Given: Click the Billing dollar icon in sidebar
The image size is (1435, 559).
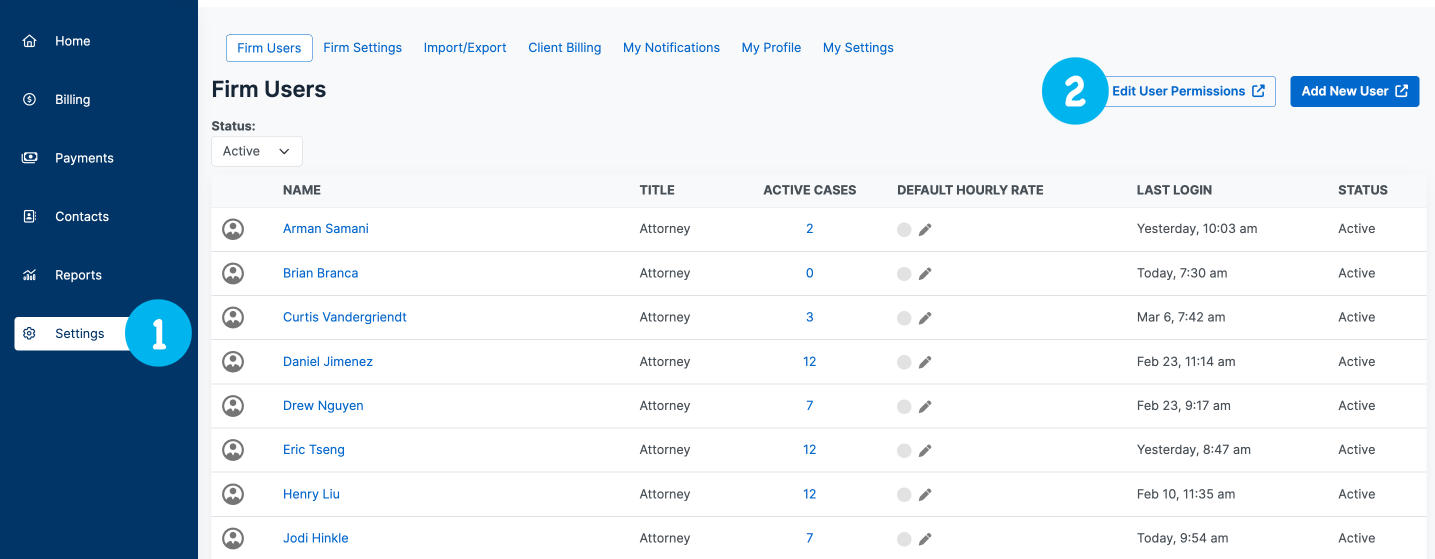Looking at the screenshot, I should point(30,99).
